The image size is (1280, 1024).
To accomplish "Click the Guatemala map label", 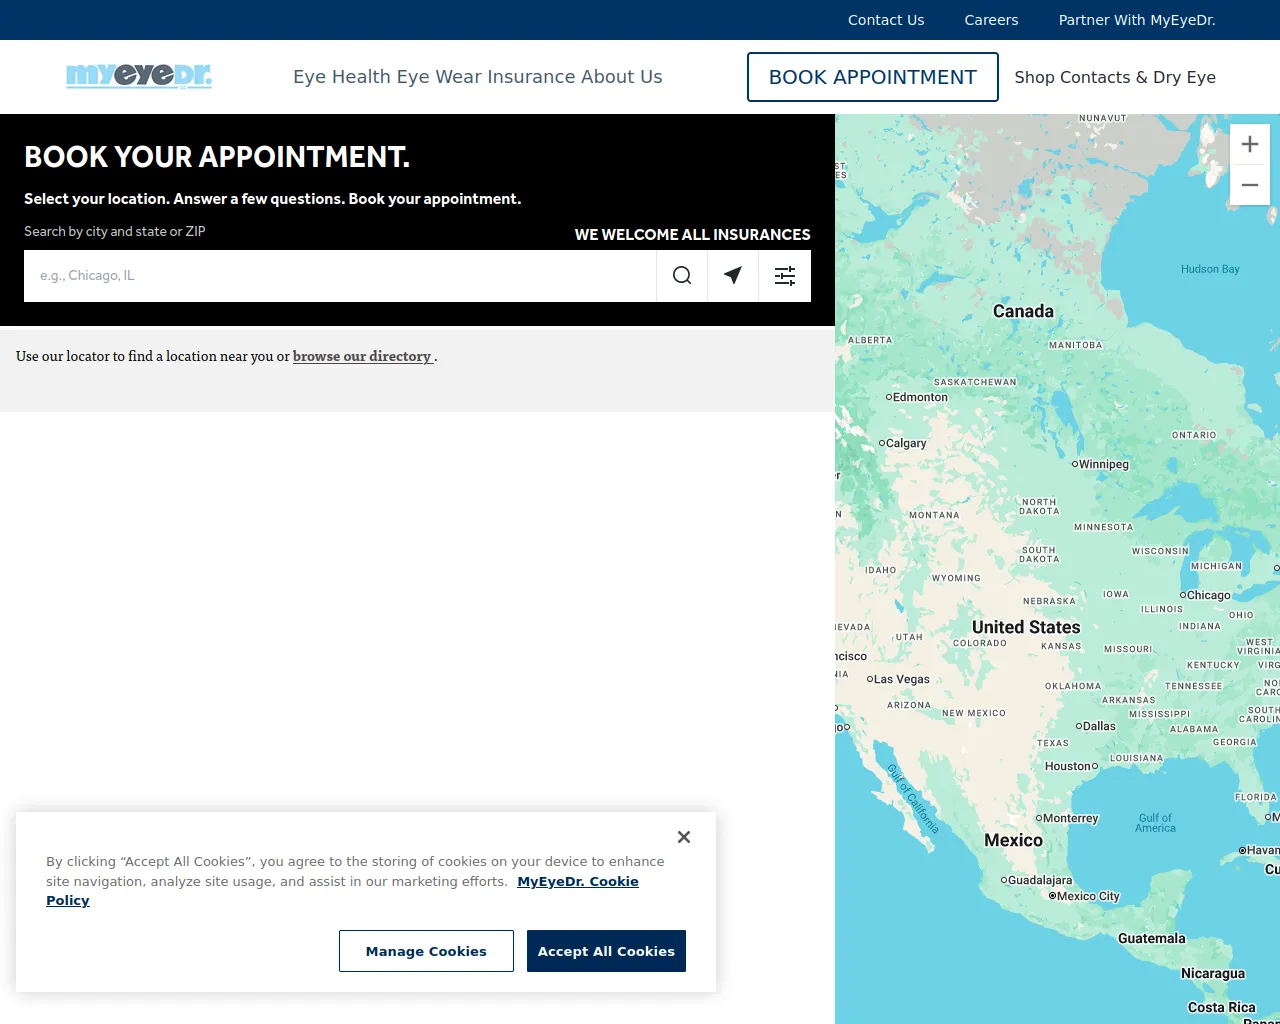I will pyautogui.click(x=1152, y=938).
